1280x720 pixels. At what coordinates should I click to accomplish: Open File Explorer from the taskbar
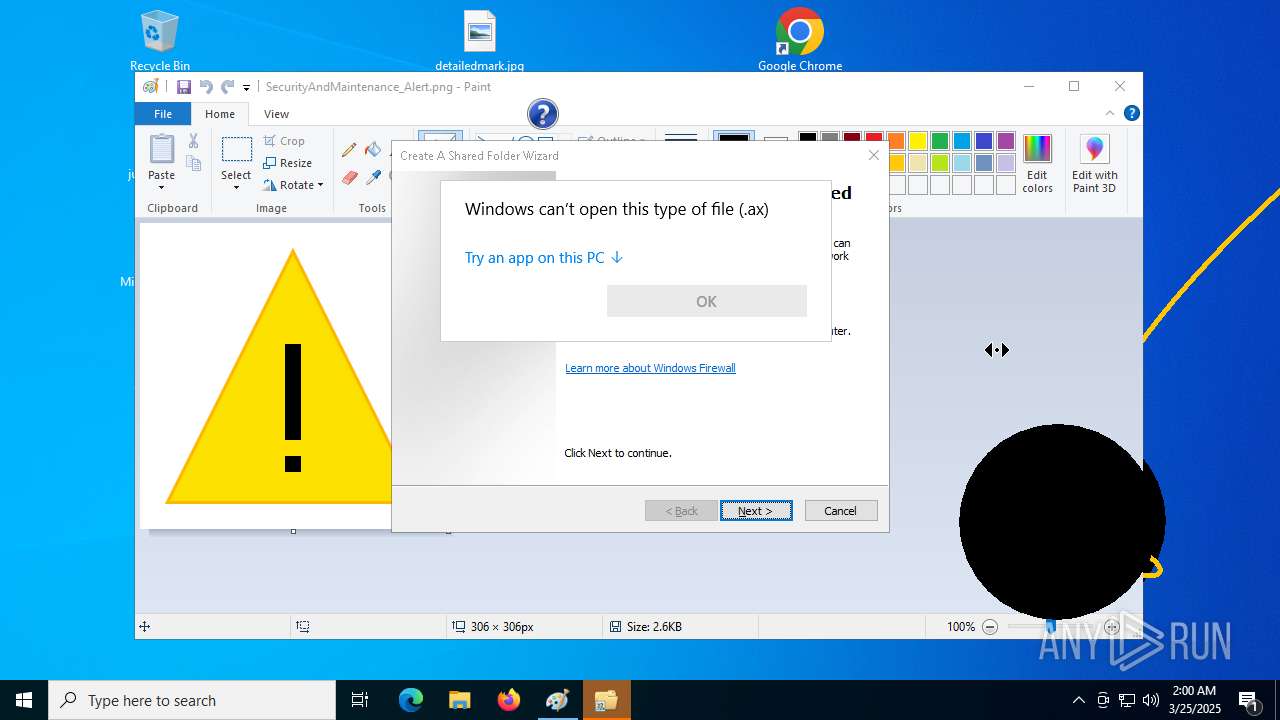click(459, 700)
